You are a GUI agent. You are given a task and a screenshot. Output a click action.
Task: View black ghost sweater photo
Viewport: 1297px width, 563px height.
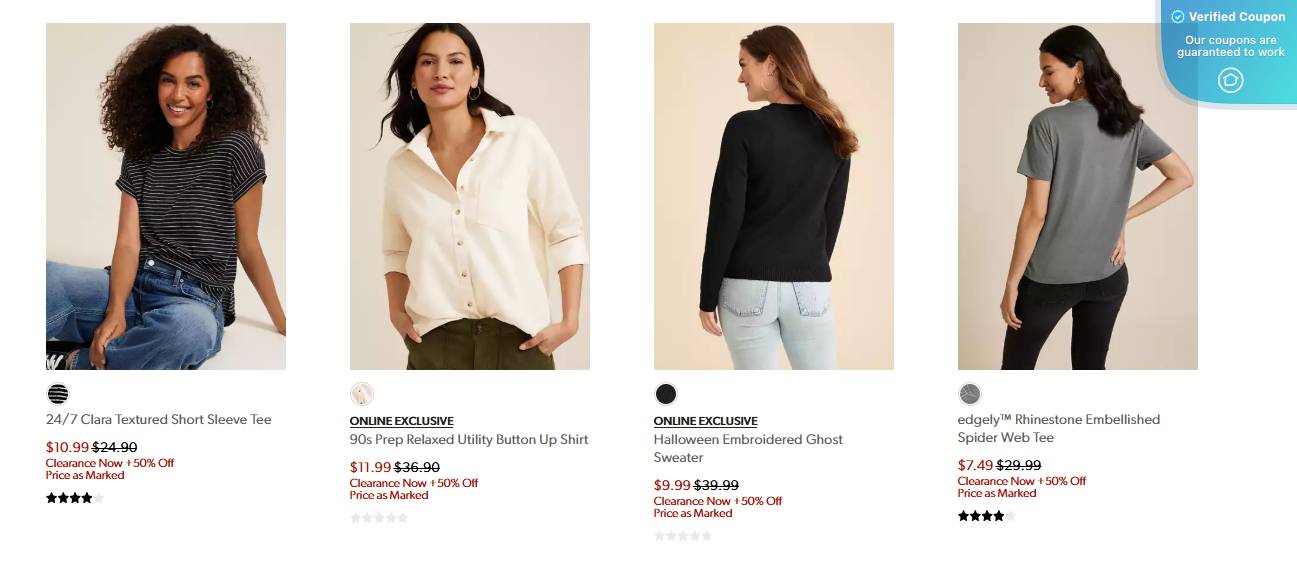pyautogui.click(x=774, y=196)
